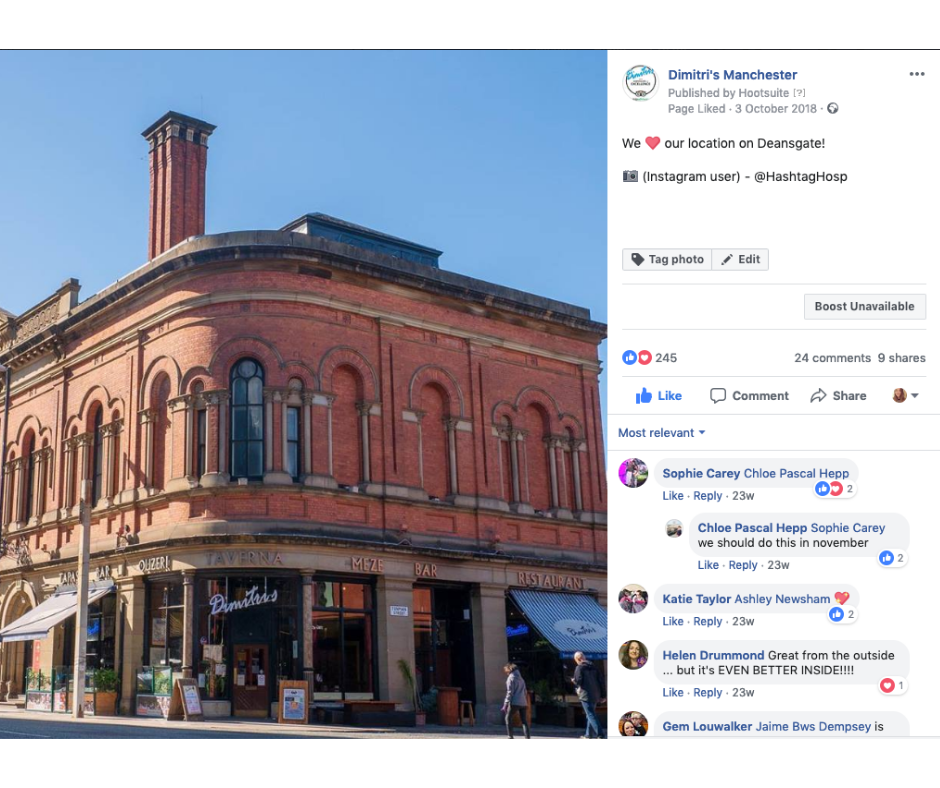This screenshot has height=788, width=940.
Task: Open Dimitri's Manchester page profile picture
Action: click(x=640, y=82)
